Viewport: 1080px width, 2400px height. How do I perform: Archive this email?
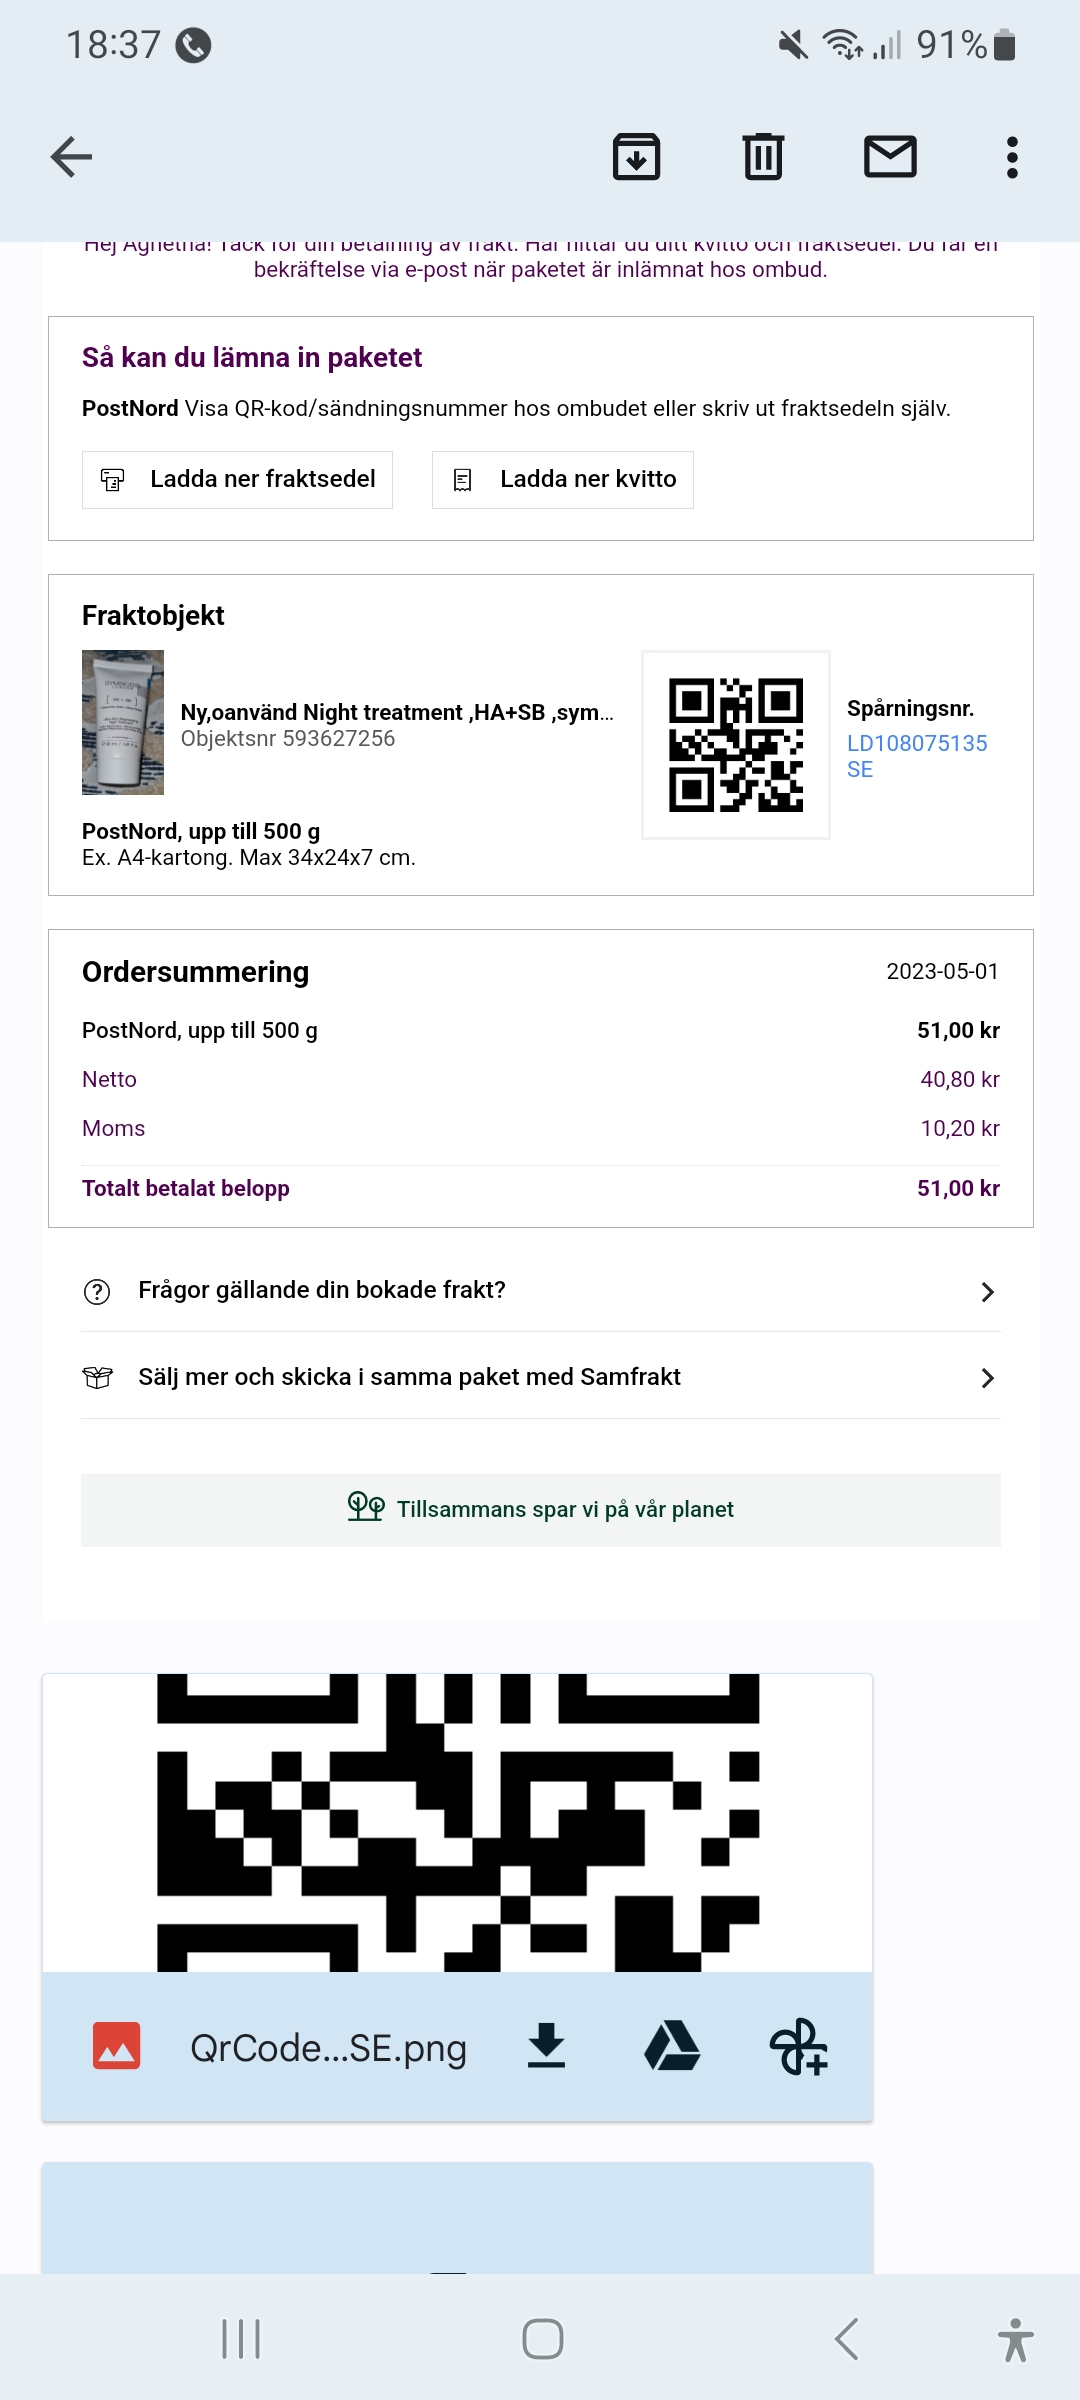636,157
